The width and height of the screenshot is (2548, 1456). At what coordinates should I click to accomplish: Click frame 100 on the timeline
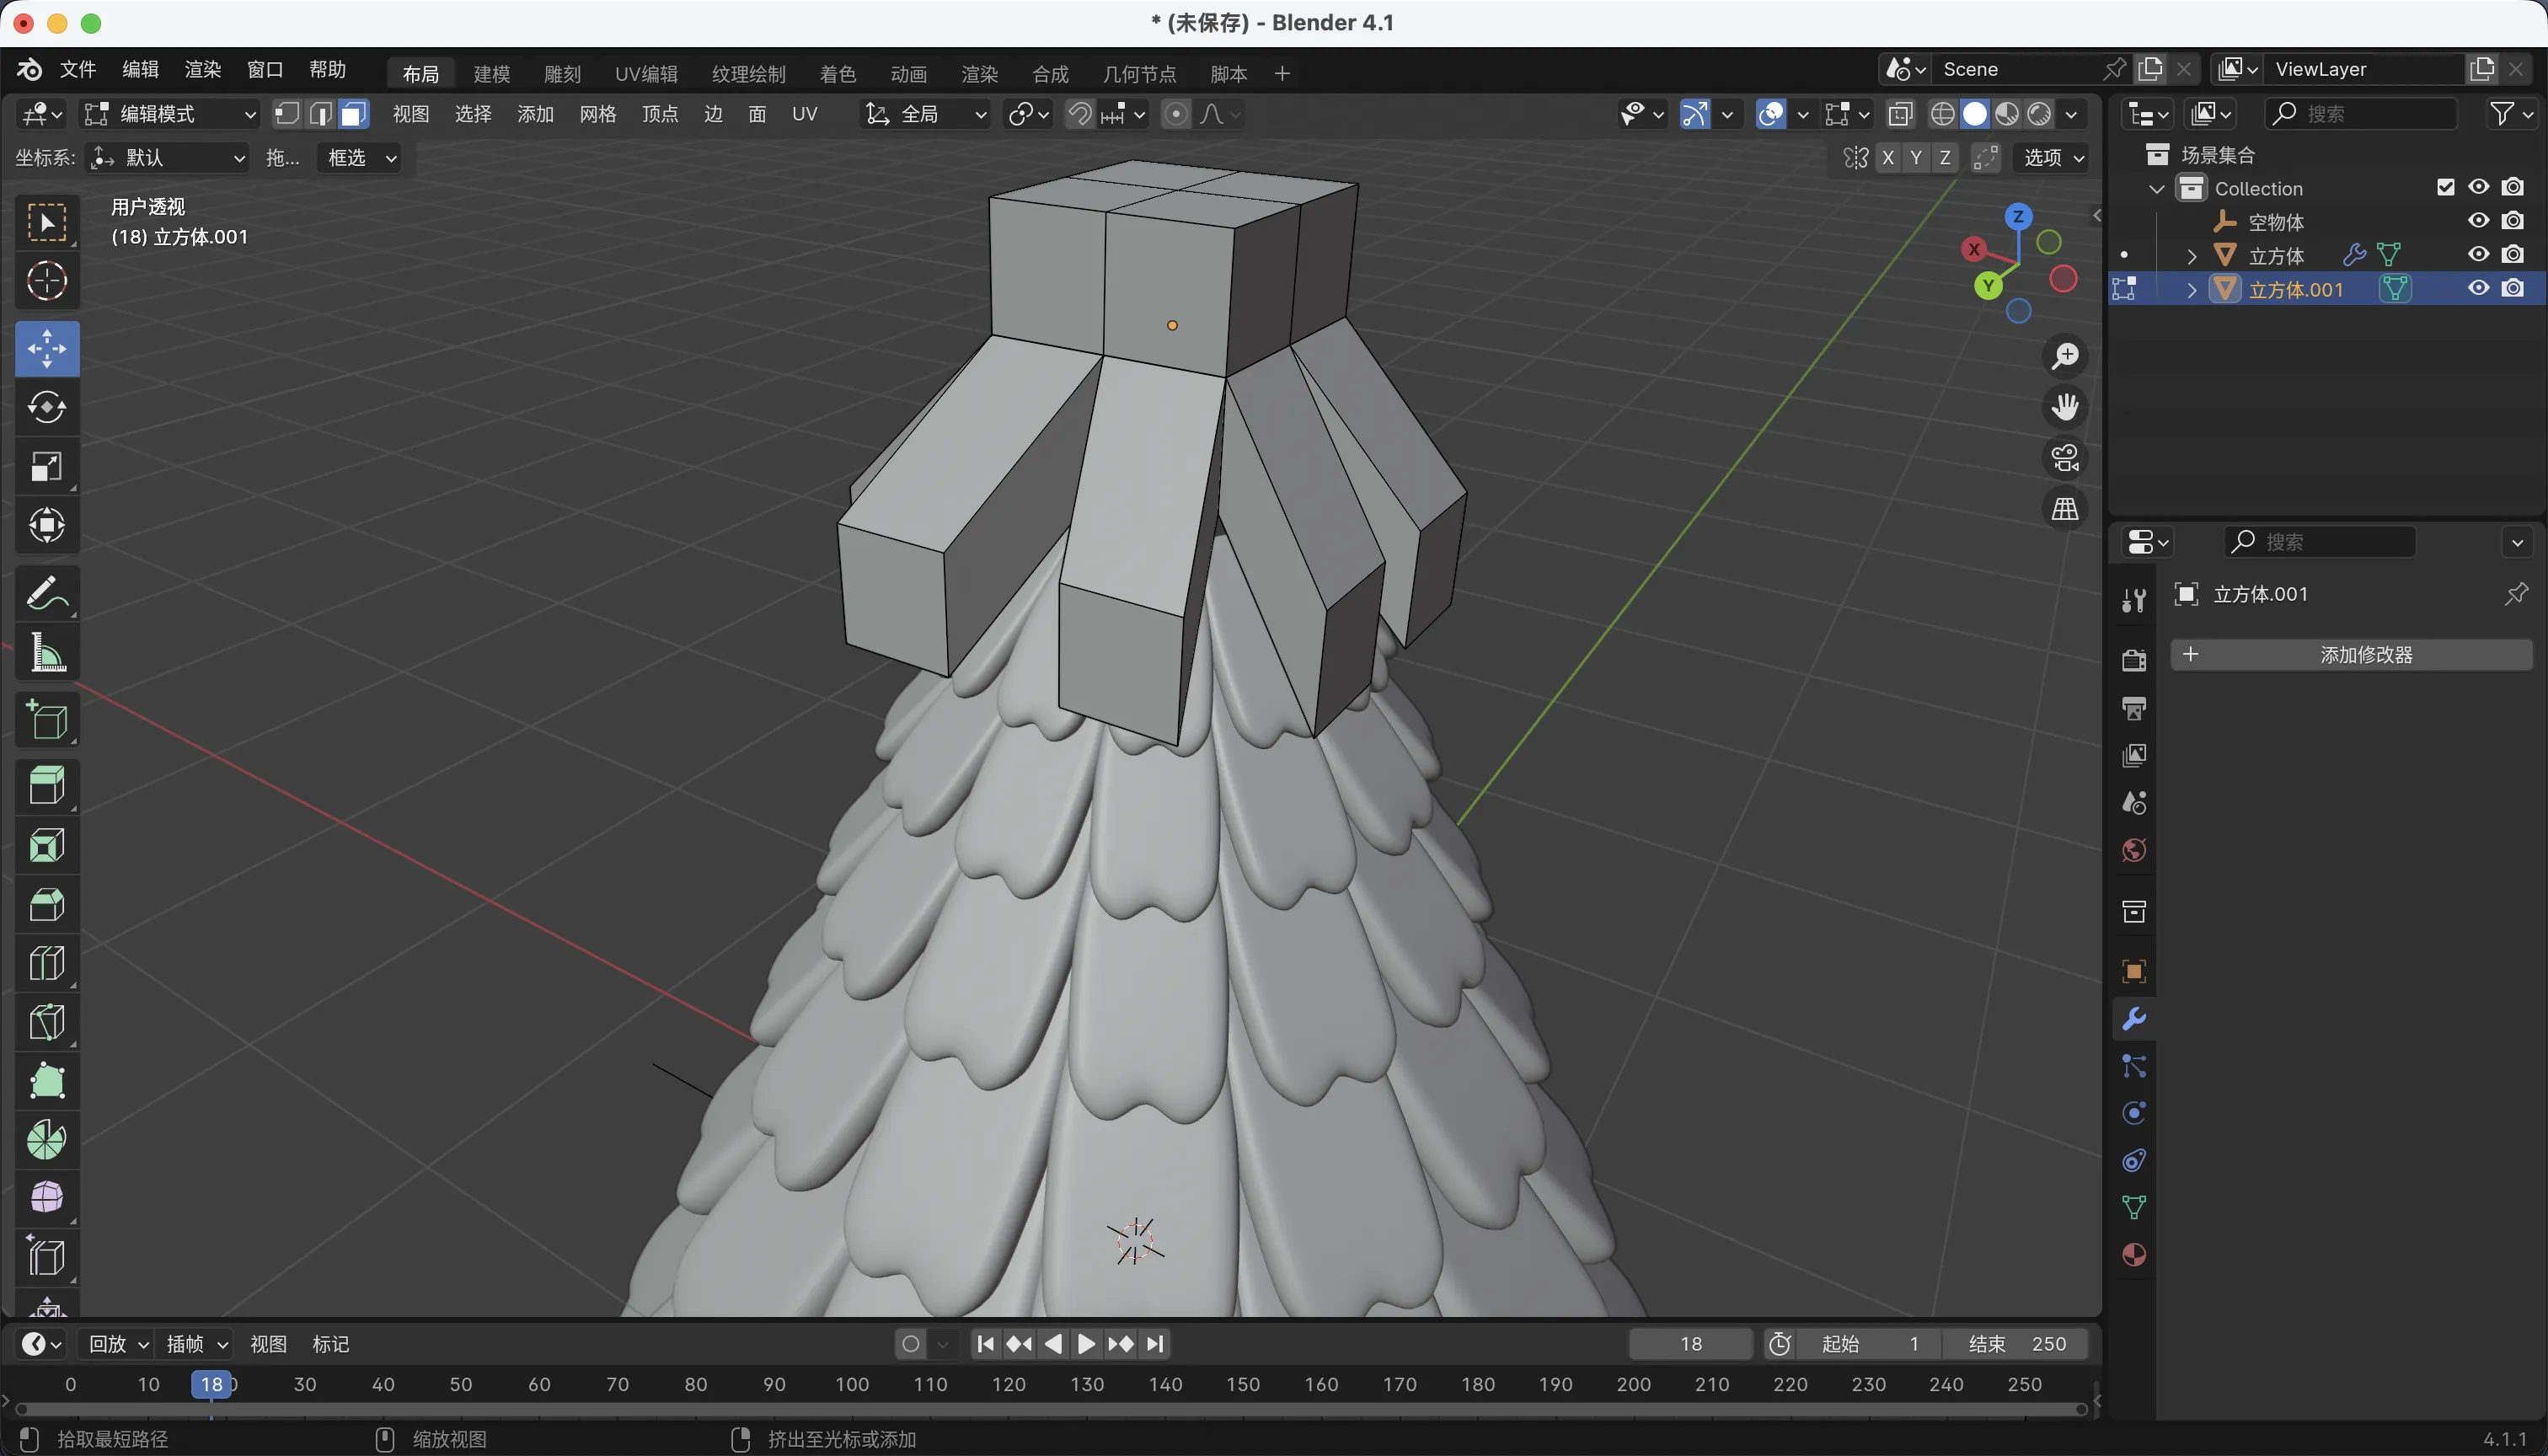pos(852,1384)
